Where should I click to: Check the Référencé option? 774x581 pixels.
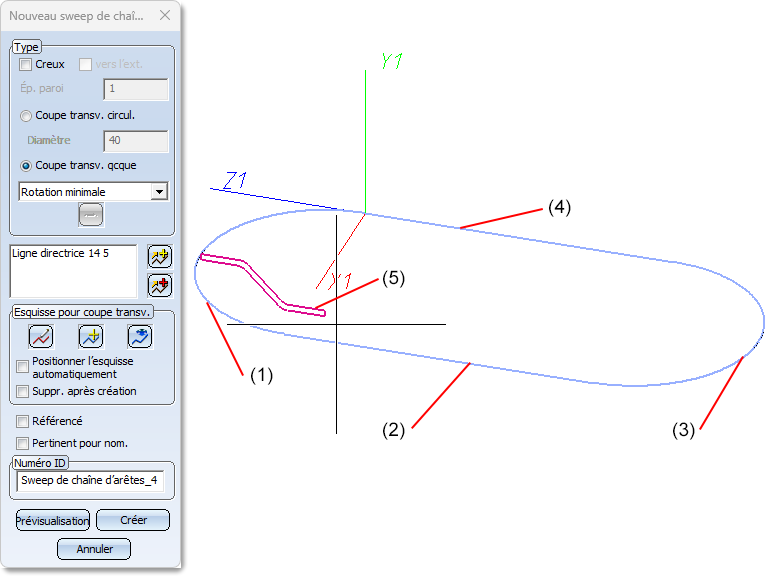[22, 422]
